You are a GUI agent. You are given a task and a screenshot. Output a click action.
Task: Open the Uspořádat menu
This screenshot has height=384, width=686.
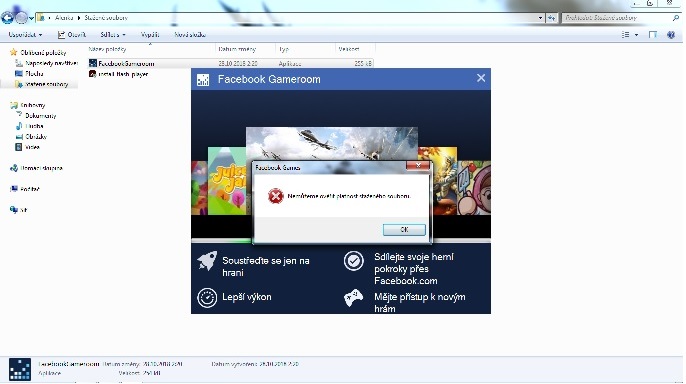click(x=25, y=35)
